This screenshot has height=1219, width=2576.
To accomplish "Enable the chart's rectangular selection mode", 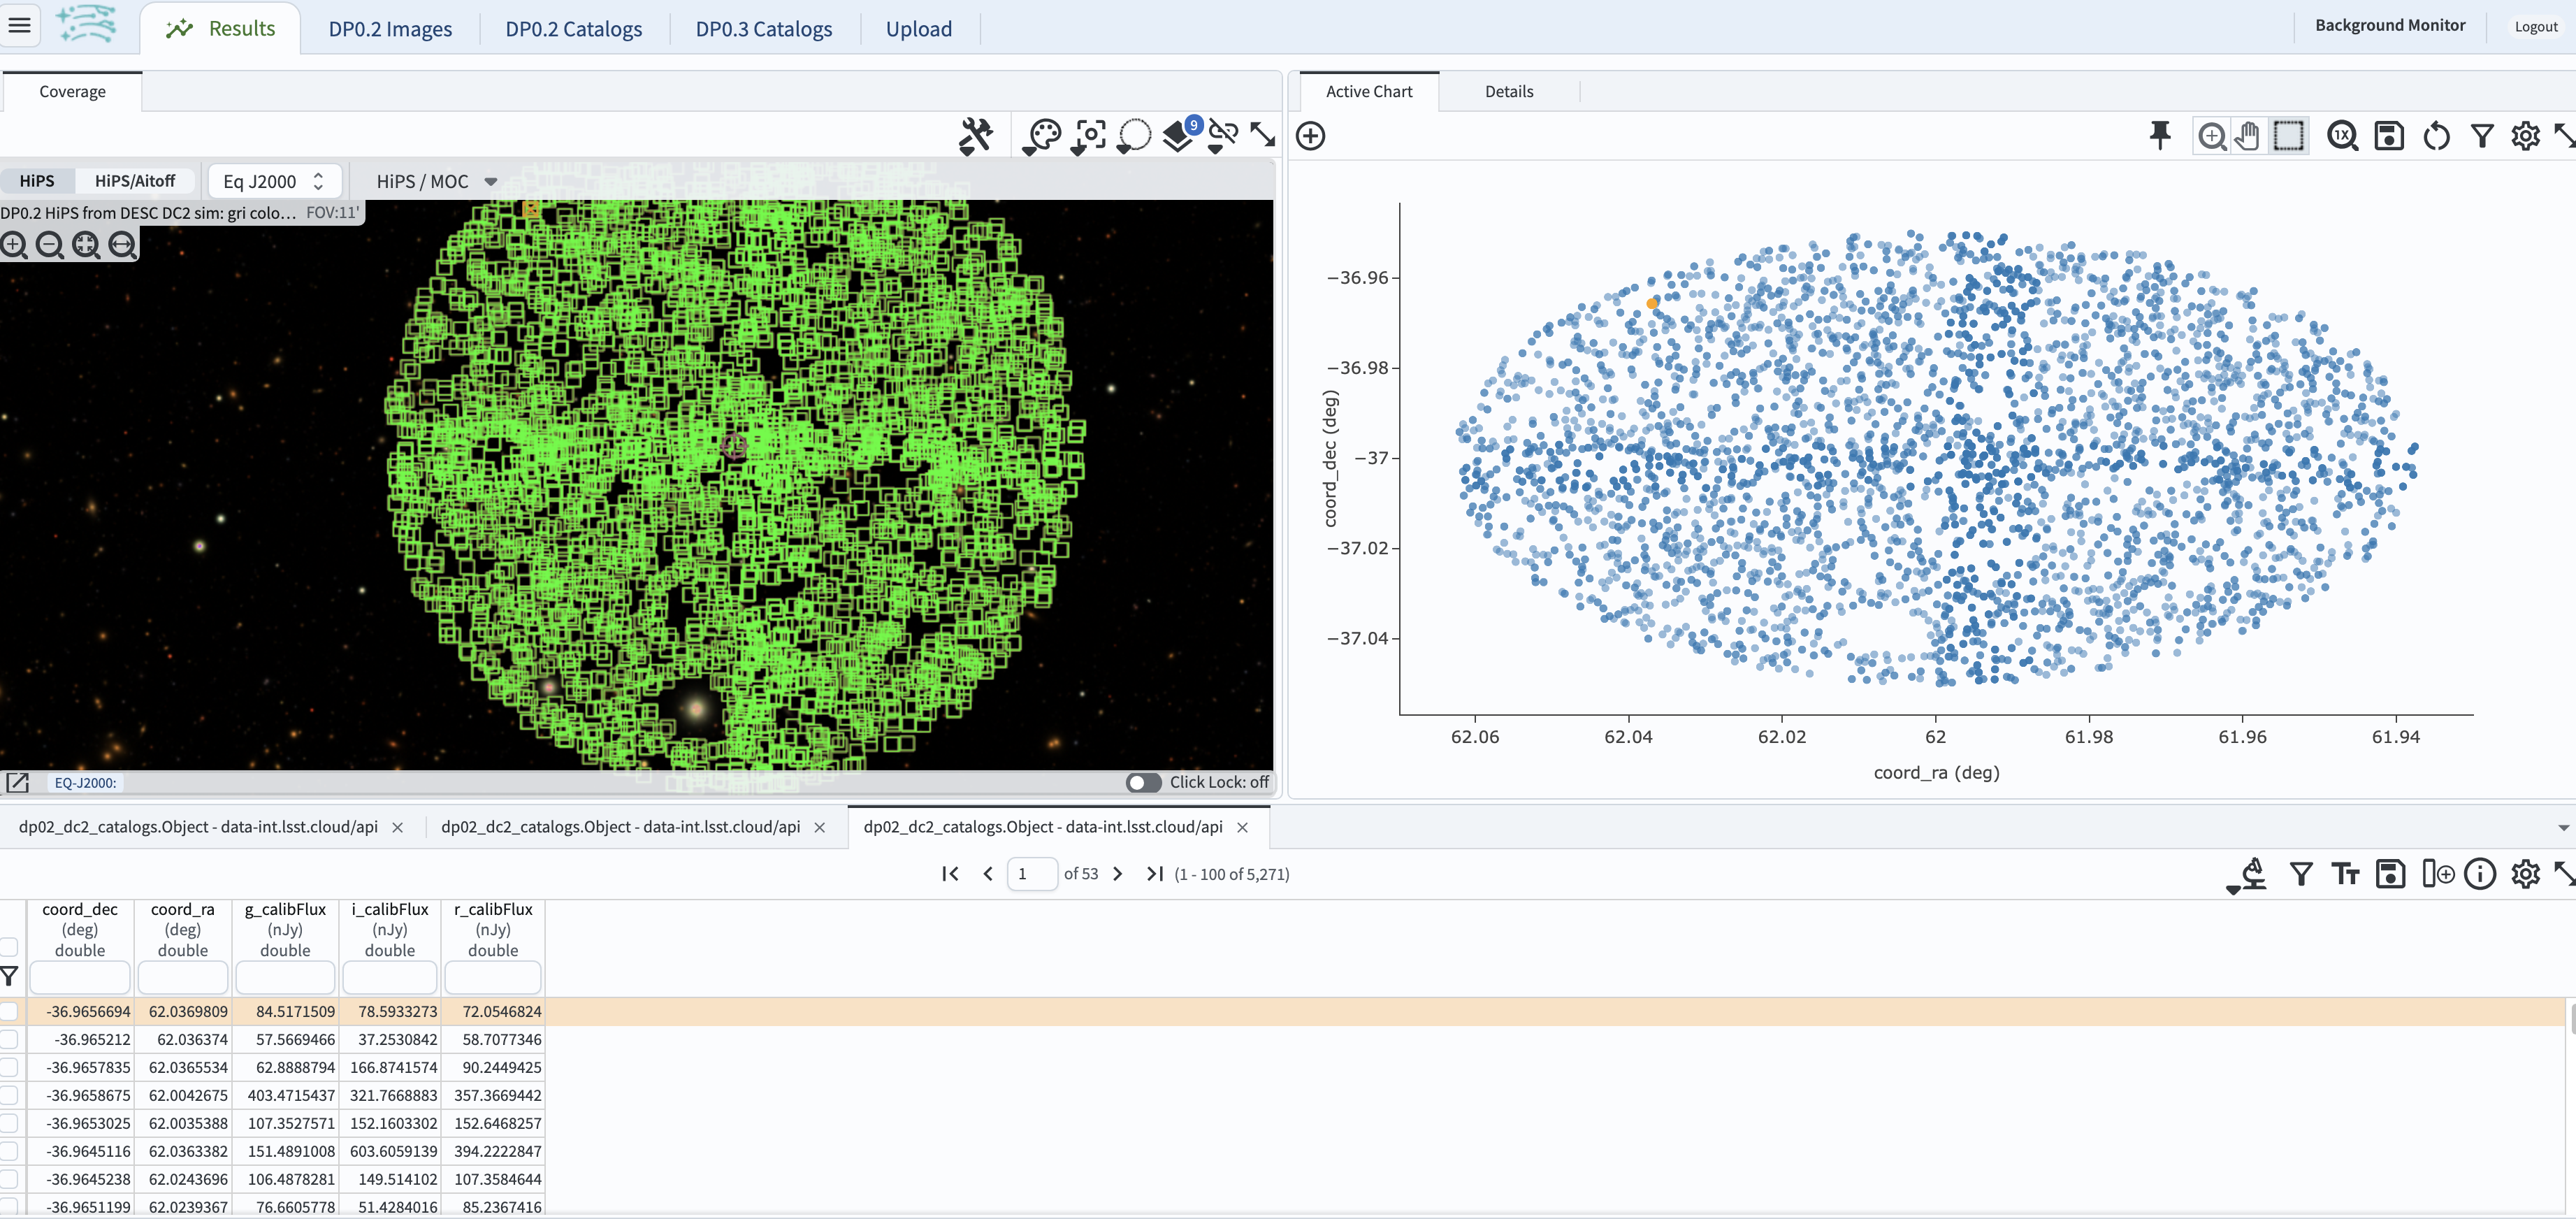I will 2290,136.
